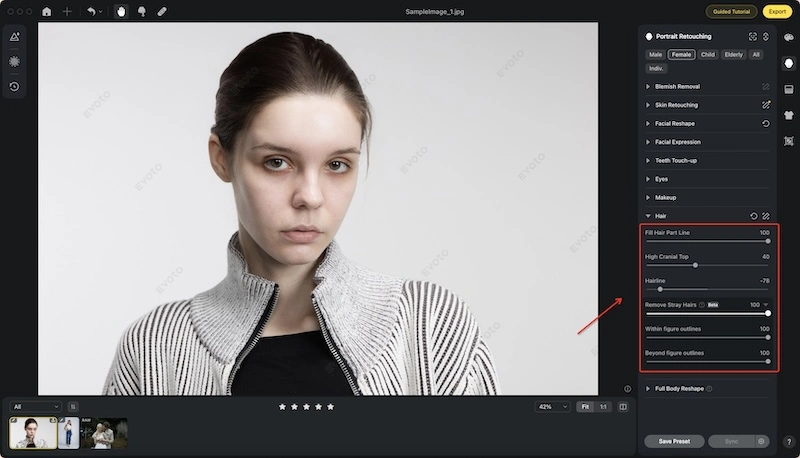Click the Hairline slider
Screen dimensions: 800x458
707,289
